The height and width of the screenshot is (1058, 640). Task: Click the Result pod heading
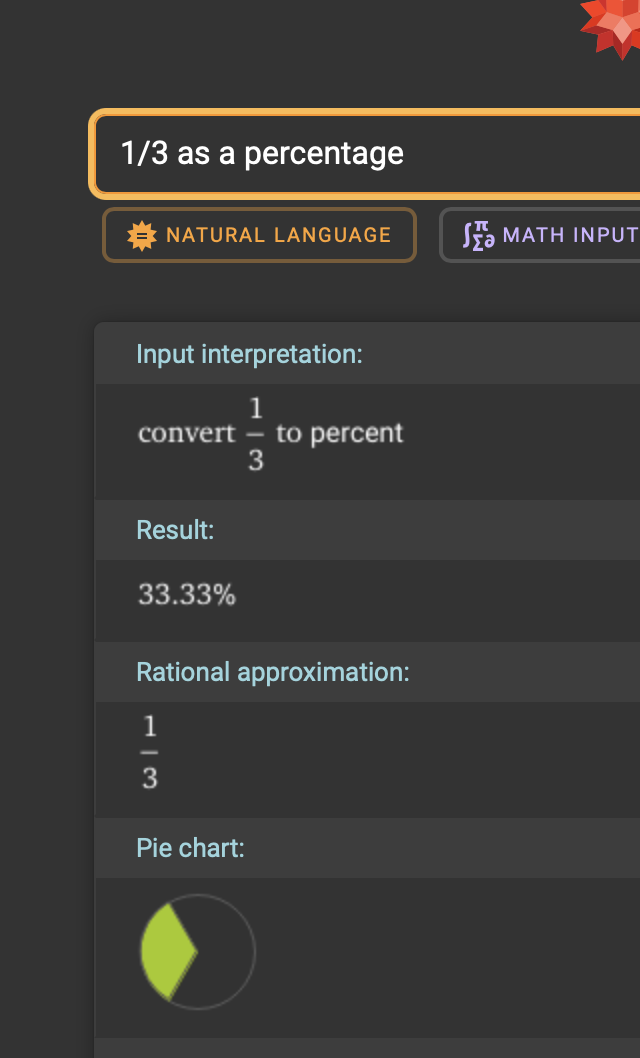(x=175, y=530)
